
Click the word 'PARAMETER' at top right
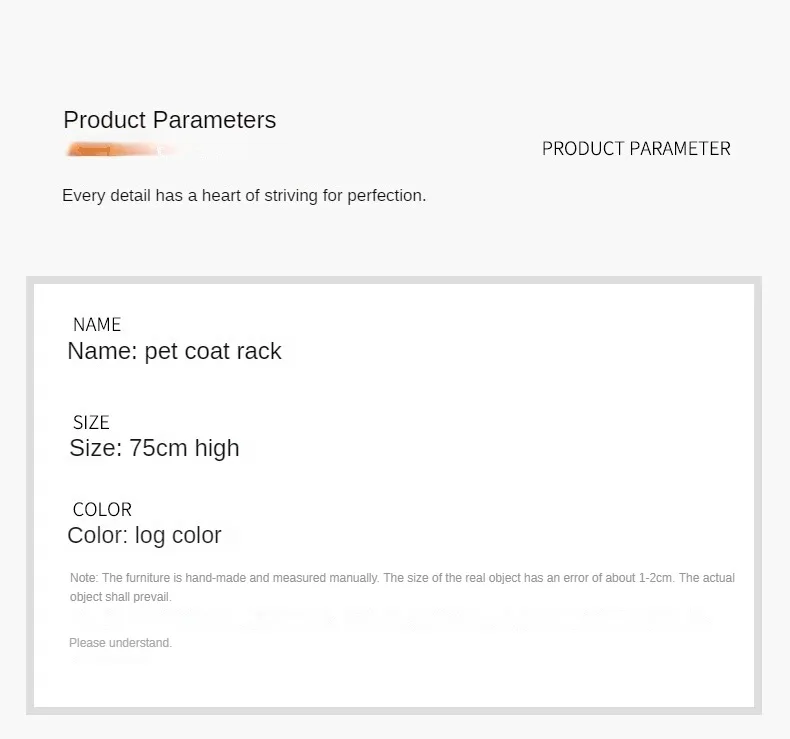680,149
